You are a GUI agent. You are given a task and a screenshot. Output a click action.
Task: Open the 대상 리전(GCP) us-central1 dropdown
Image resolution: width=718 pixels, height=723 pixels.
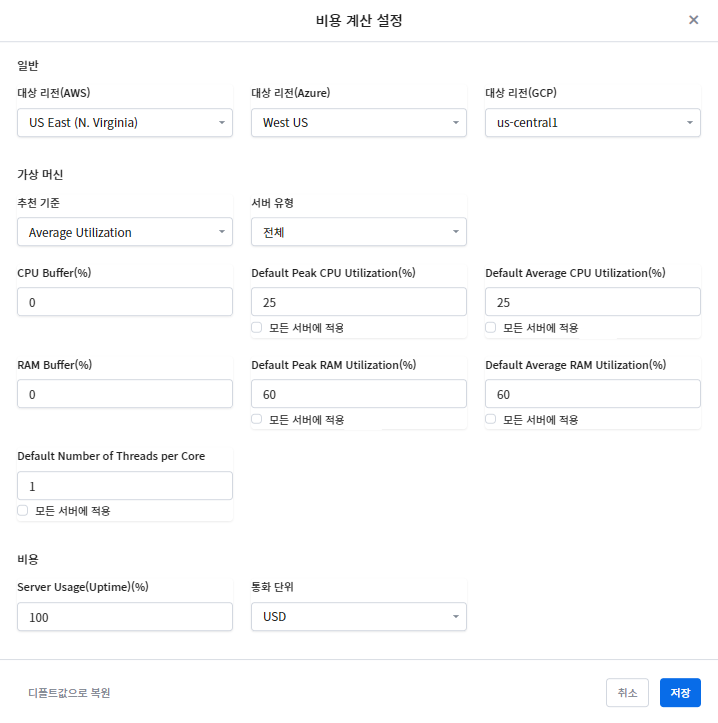click(x=592, y=123)
